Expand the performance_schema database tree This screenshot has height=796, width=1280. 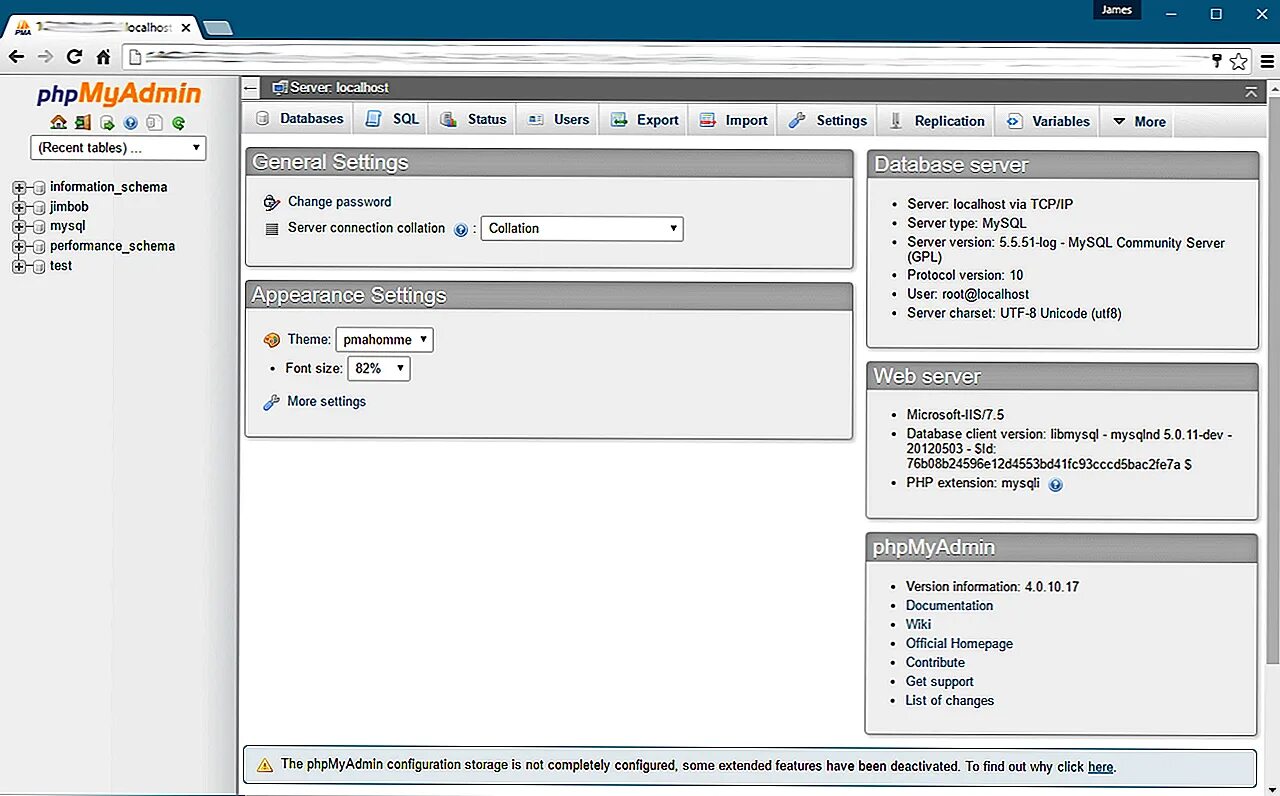click(x=18, y=246)
